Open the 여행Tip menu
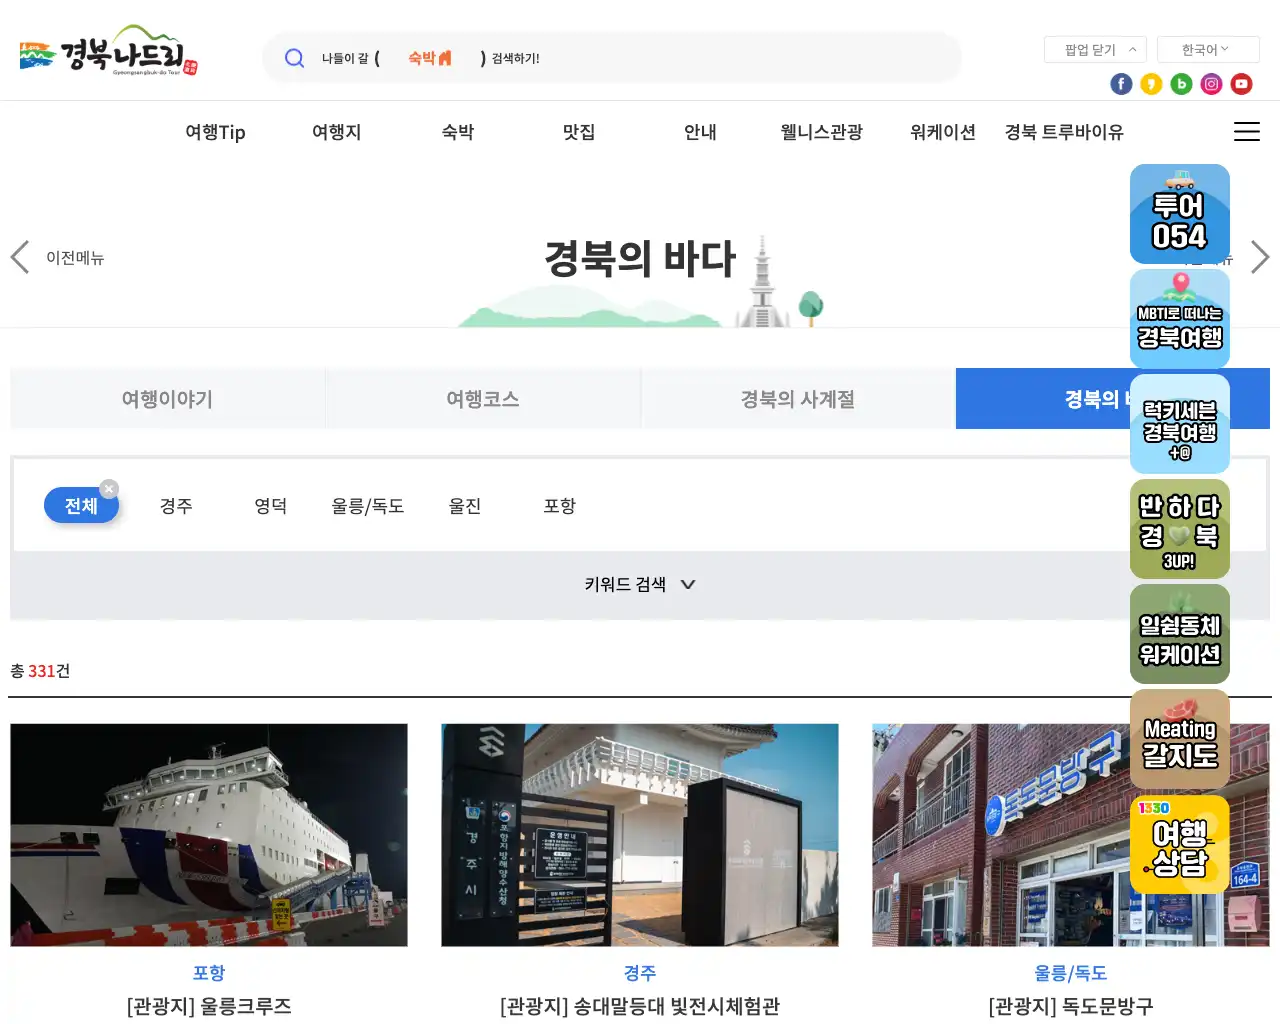 [x=215, y=132]
